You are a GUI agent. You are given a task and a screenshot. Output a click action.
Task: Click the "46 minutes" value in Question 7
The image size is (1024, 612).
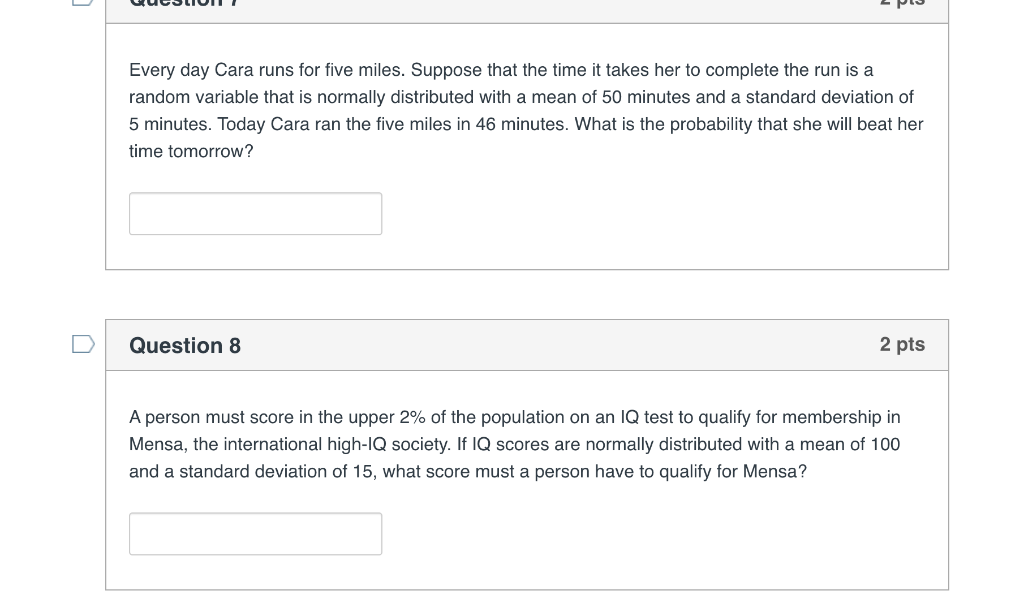[x=521, y=124]
